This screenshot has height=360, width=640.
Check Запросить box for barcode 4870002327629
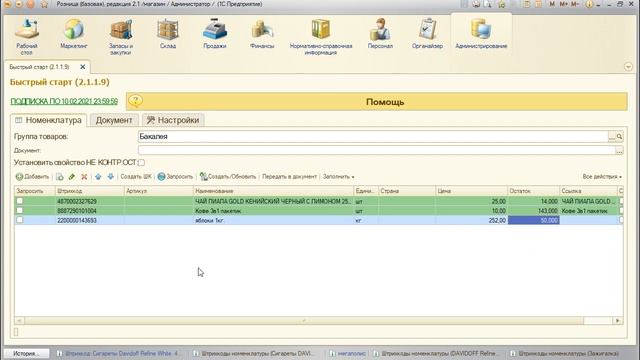pos(20,201)
